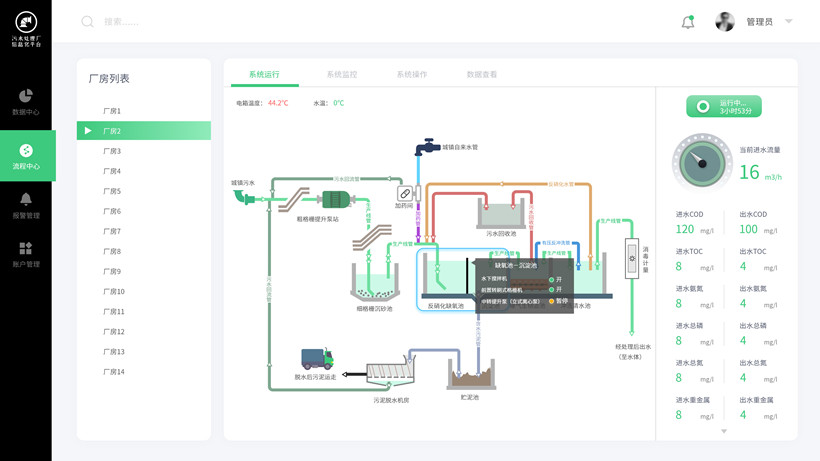This screenshot has width=820, height=461.
Task: Open the 管理员 account dropdown arrow
Action: (x=789, y=22)
